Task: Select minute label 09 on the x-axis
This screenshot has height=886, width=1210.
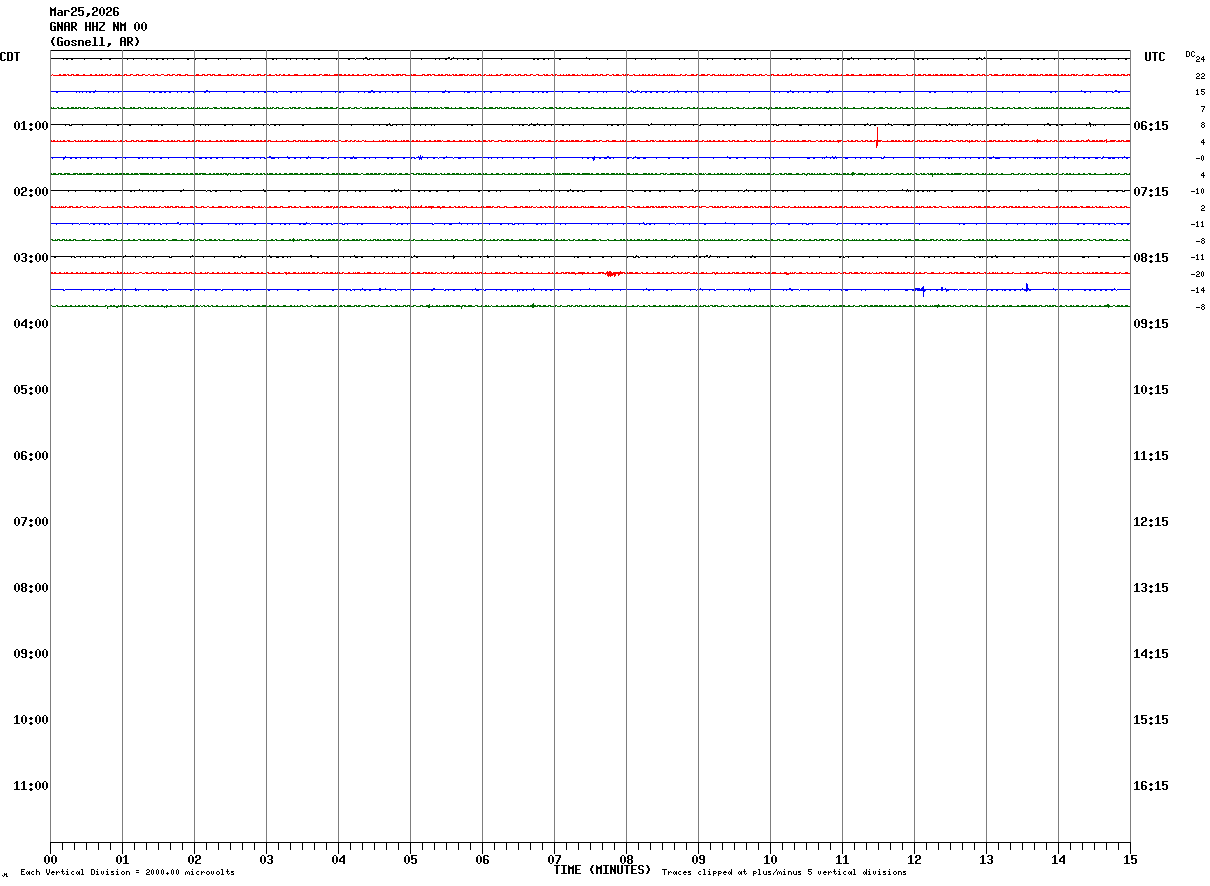Action: (698, 859)
